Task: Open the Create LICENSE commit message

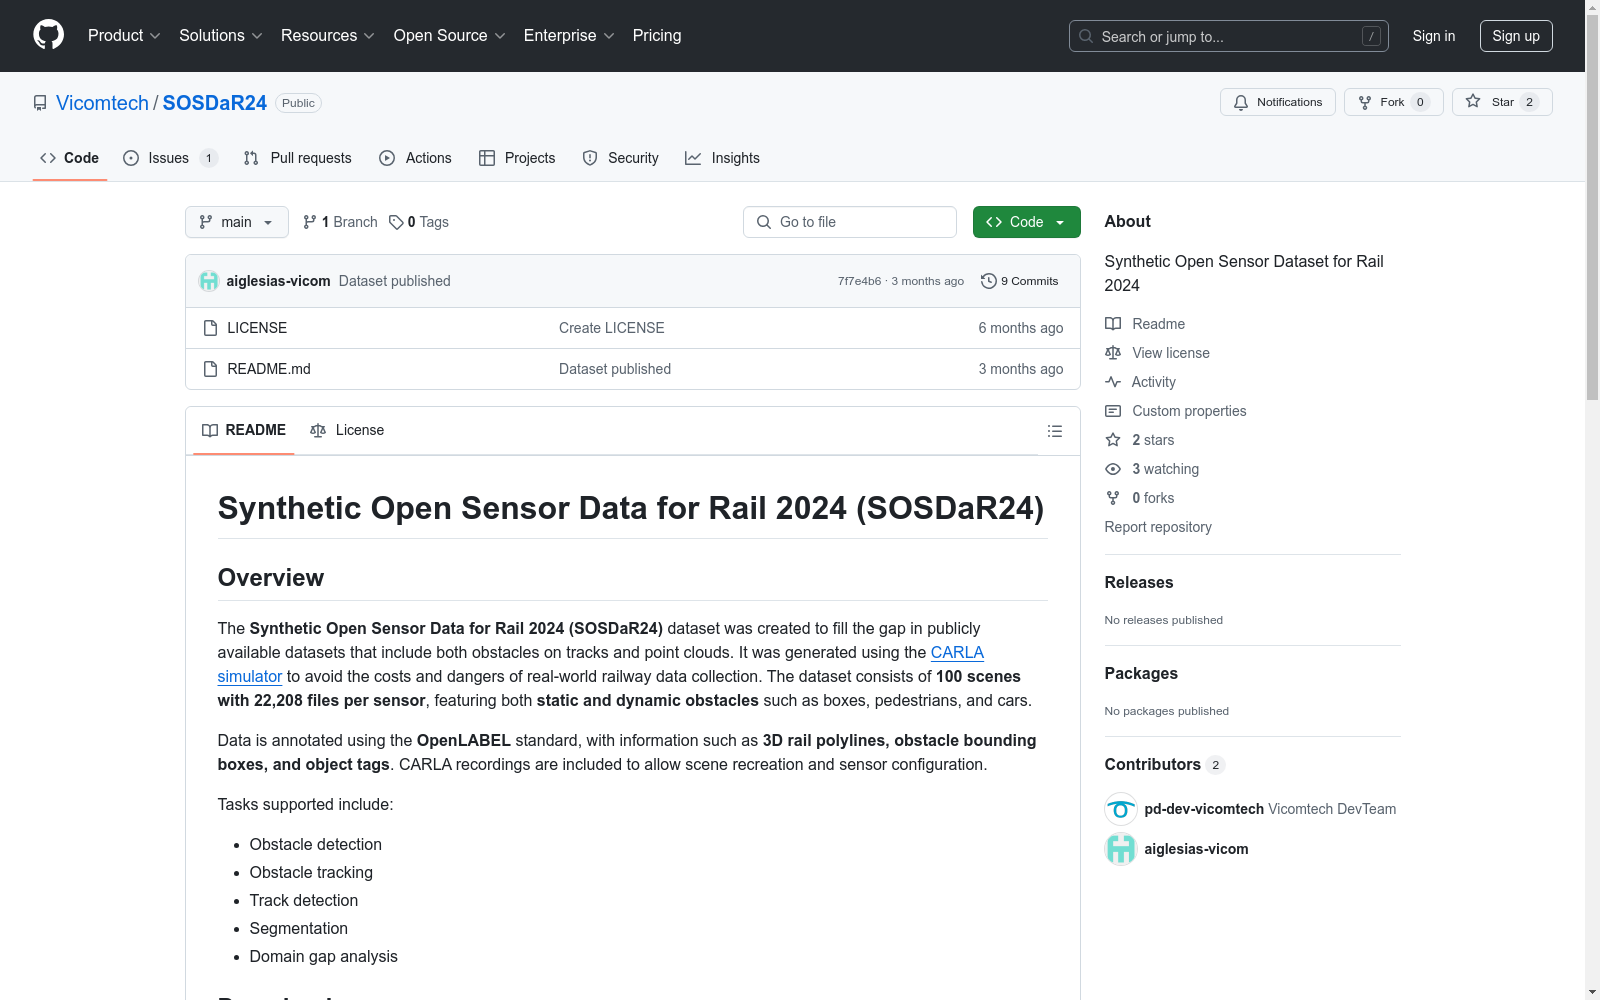Action: tap(612, 328)
